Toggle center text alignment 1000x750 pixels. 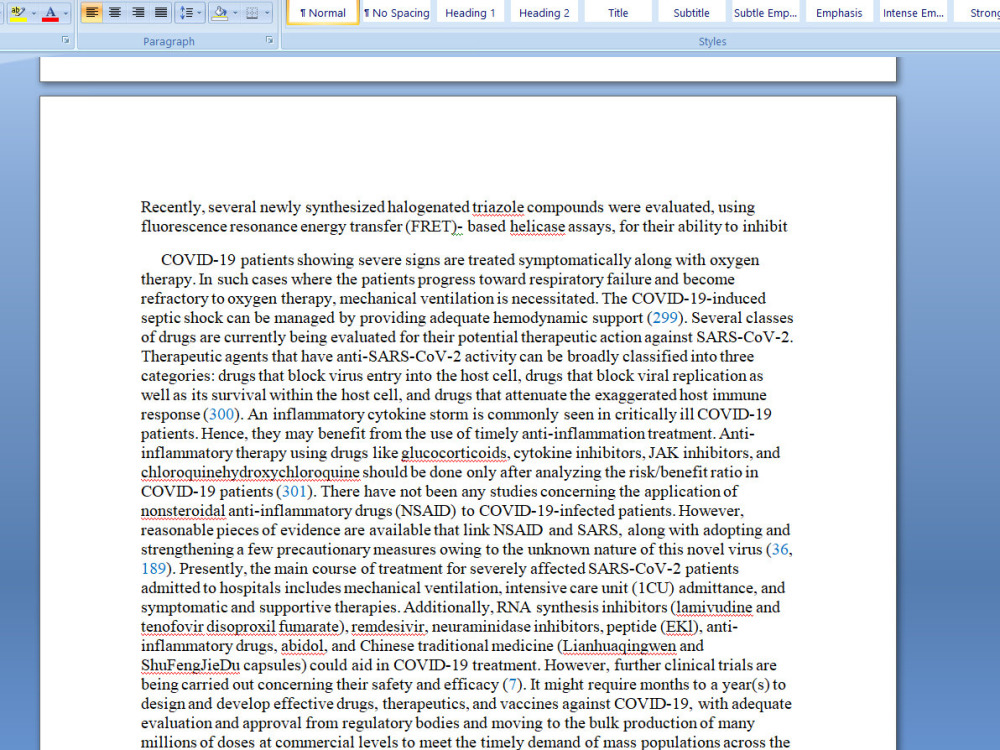(115, 13)
